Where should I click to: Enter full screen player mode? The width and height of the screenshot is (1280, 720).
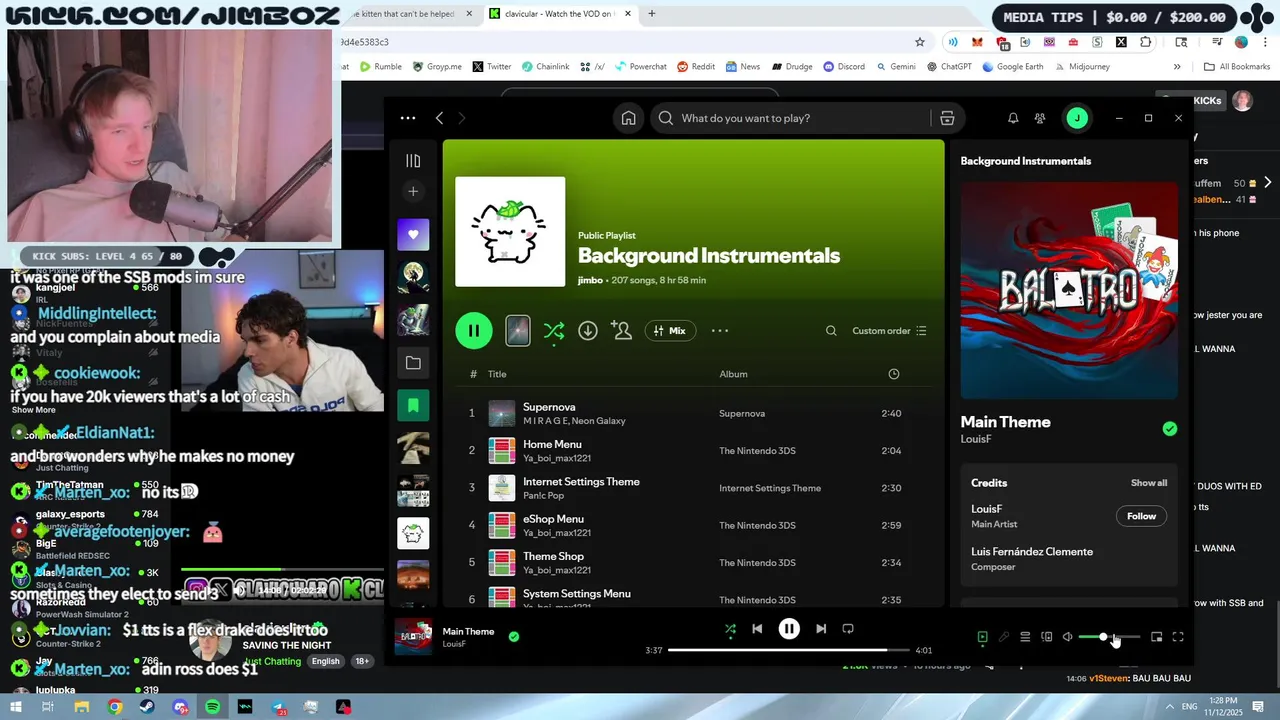(1178, 637)
